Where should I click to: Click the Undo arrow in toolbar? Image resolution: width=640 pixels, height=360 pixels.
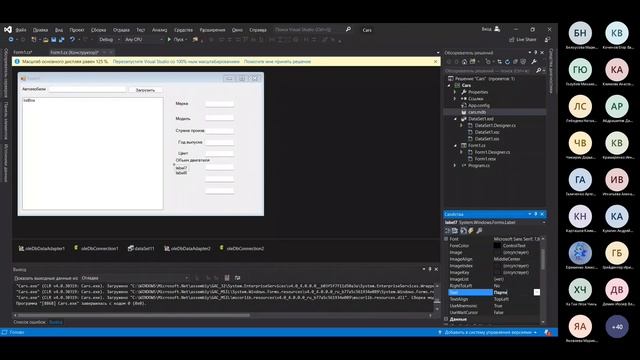[72, 40]
